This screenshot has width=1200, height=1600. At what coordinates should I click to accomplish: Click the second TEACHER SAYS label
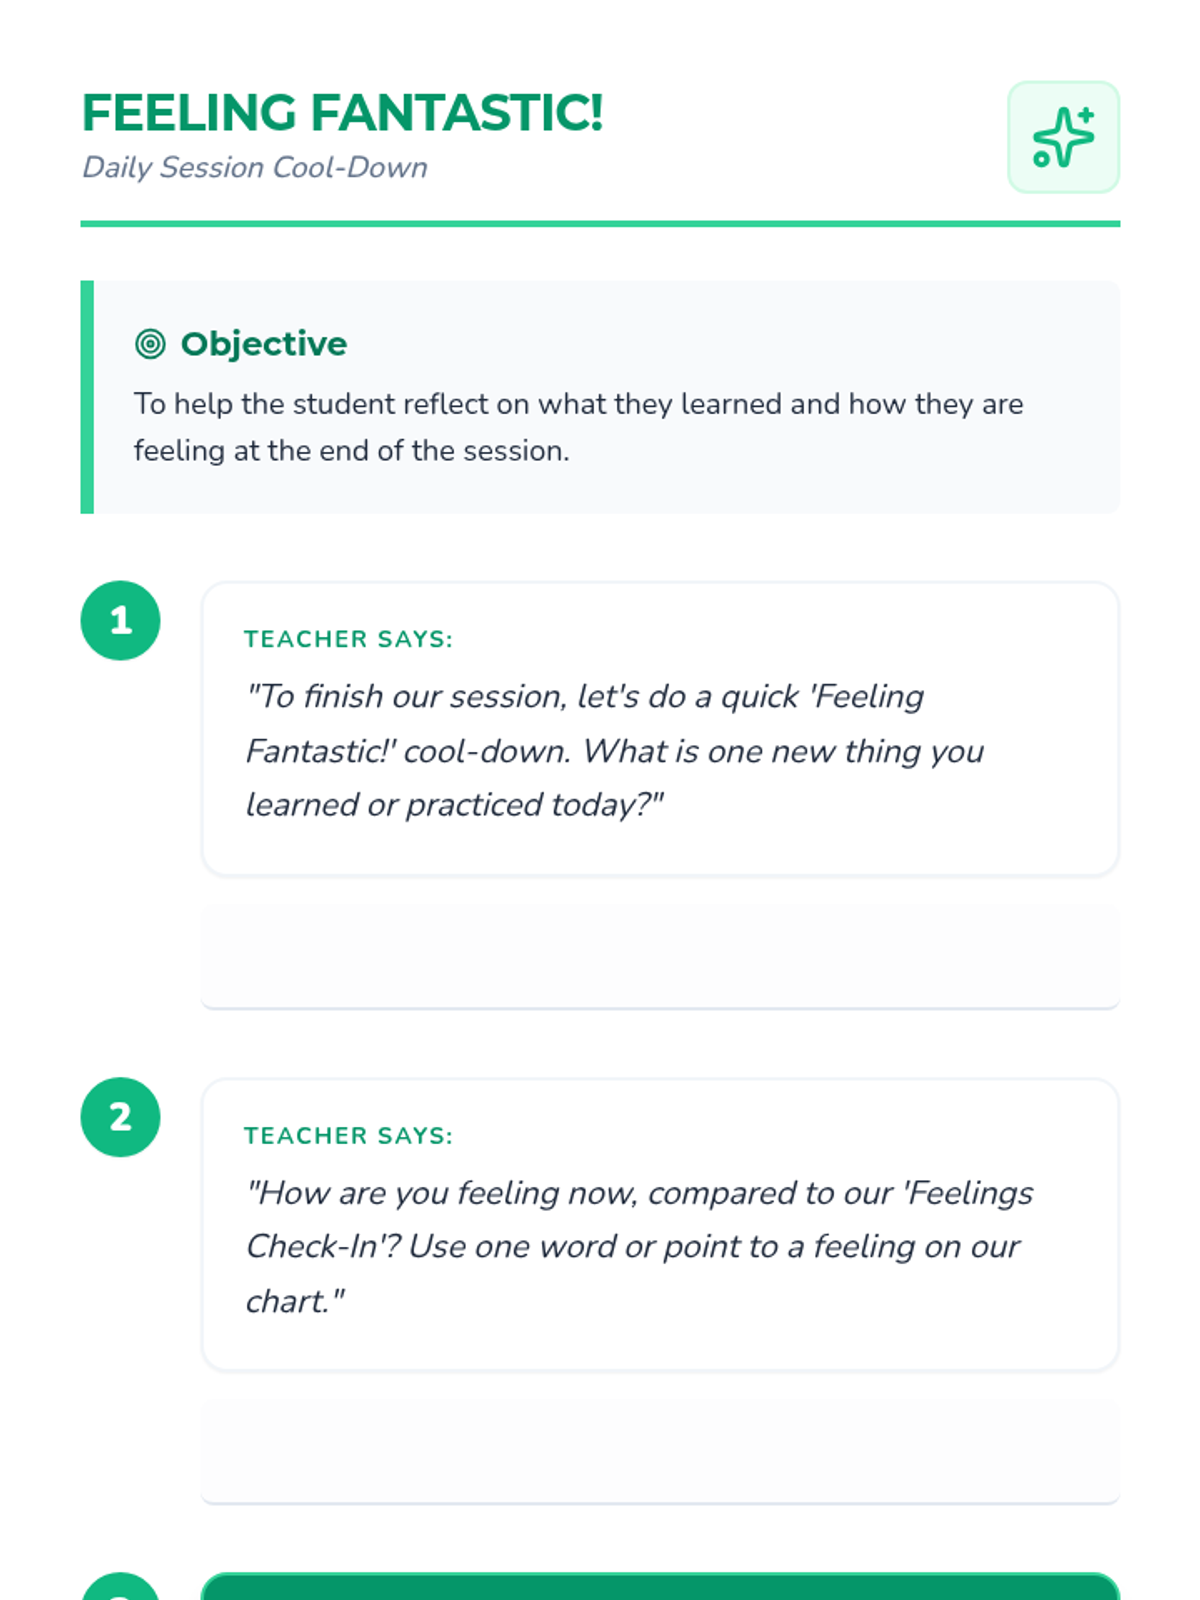tap(348, 1136)
